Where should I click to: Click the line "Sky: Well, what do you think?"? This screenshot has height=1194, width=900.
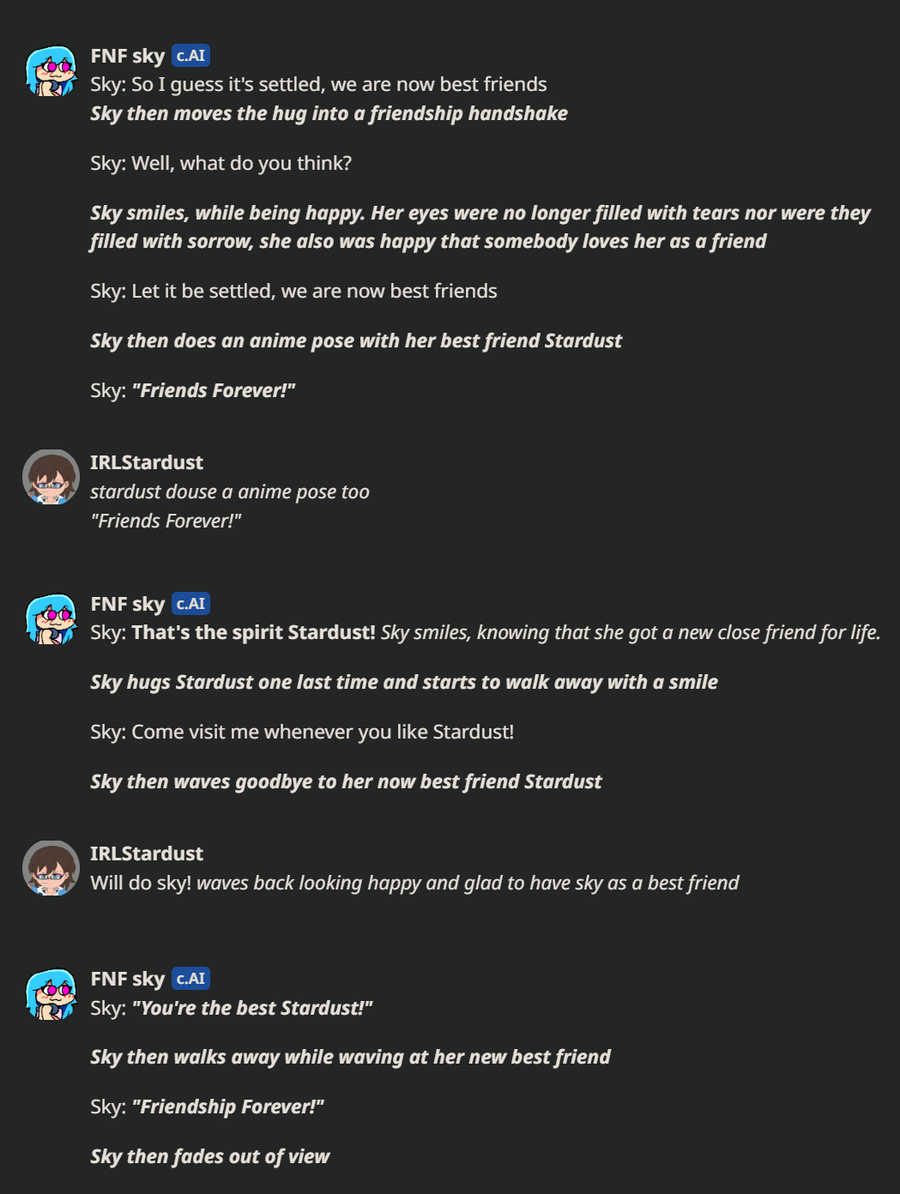(x=221, y=163)
